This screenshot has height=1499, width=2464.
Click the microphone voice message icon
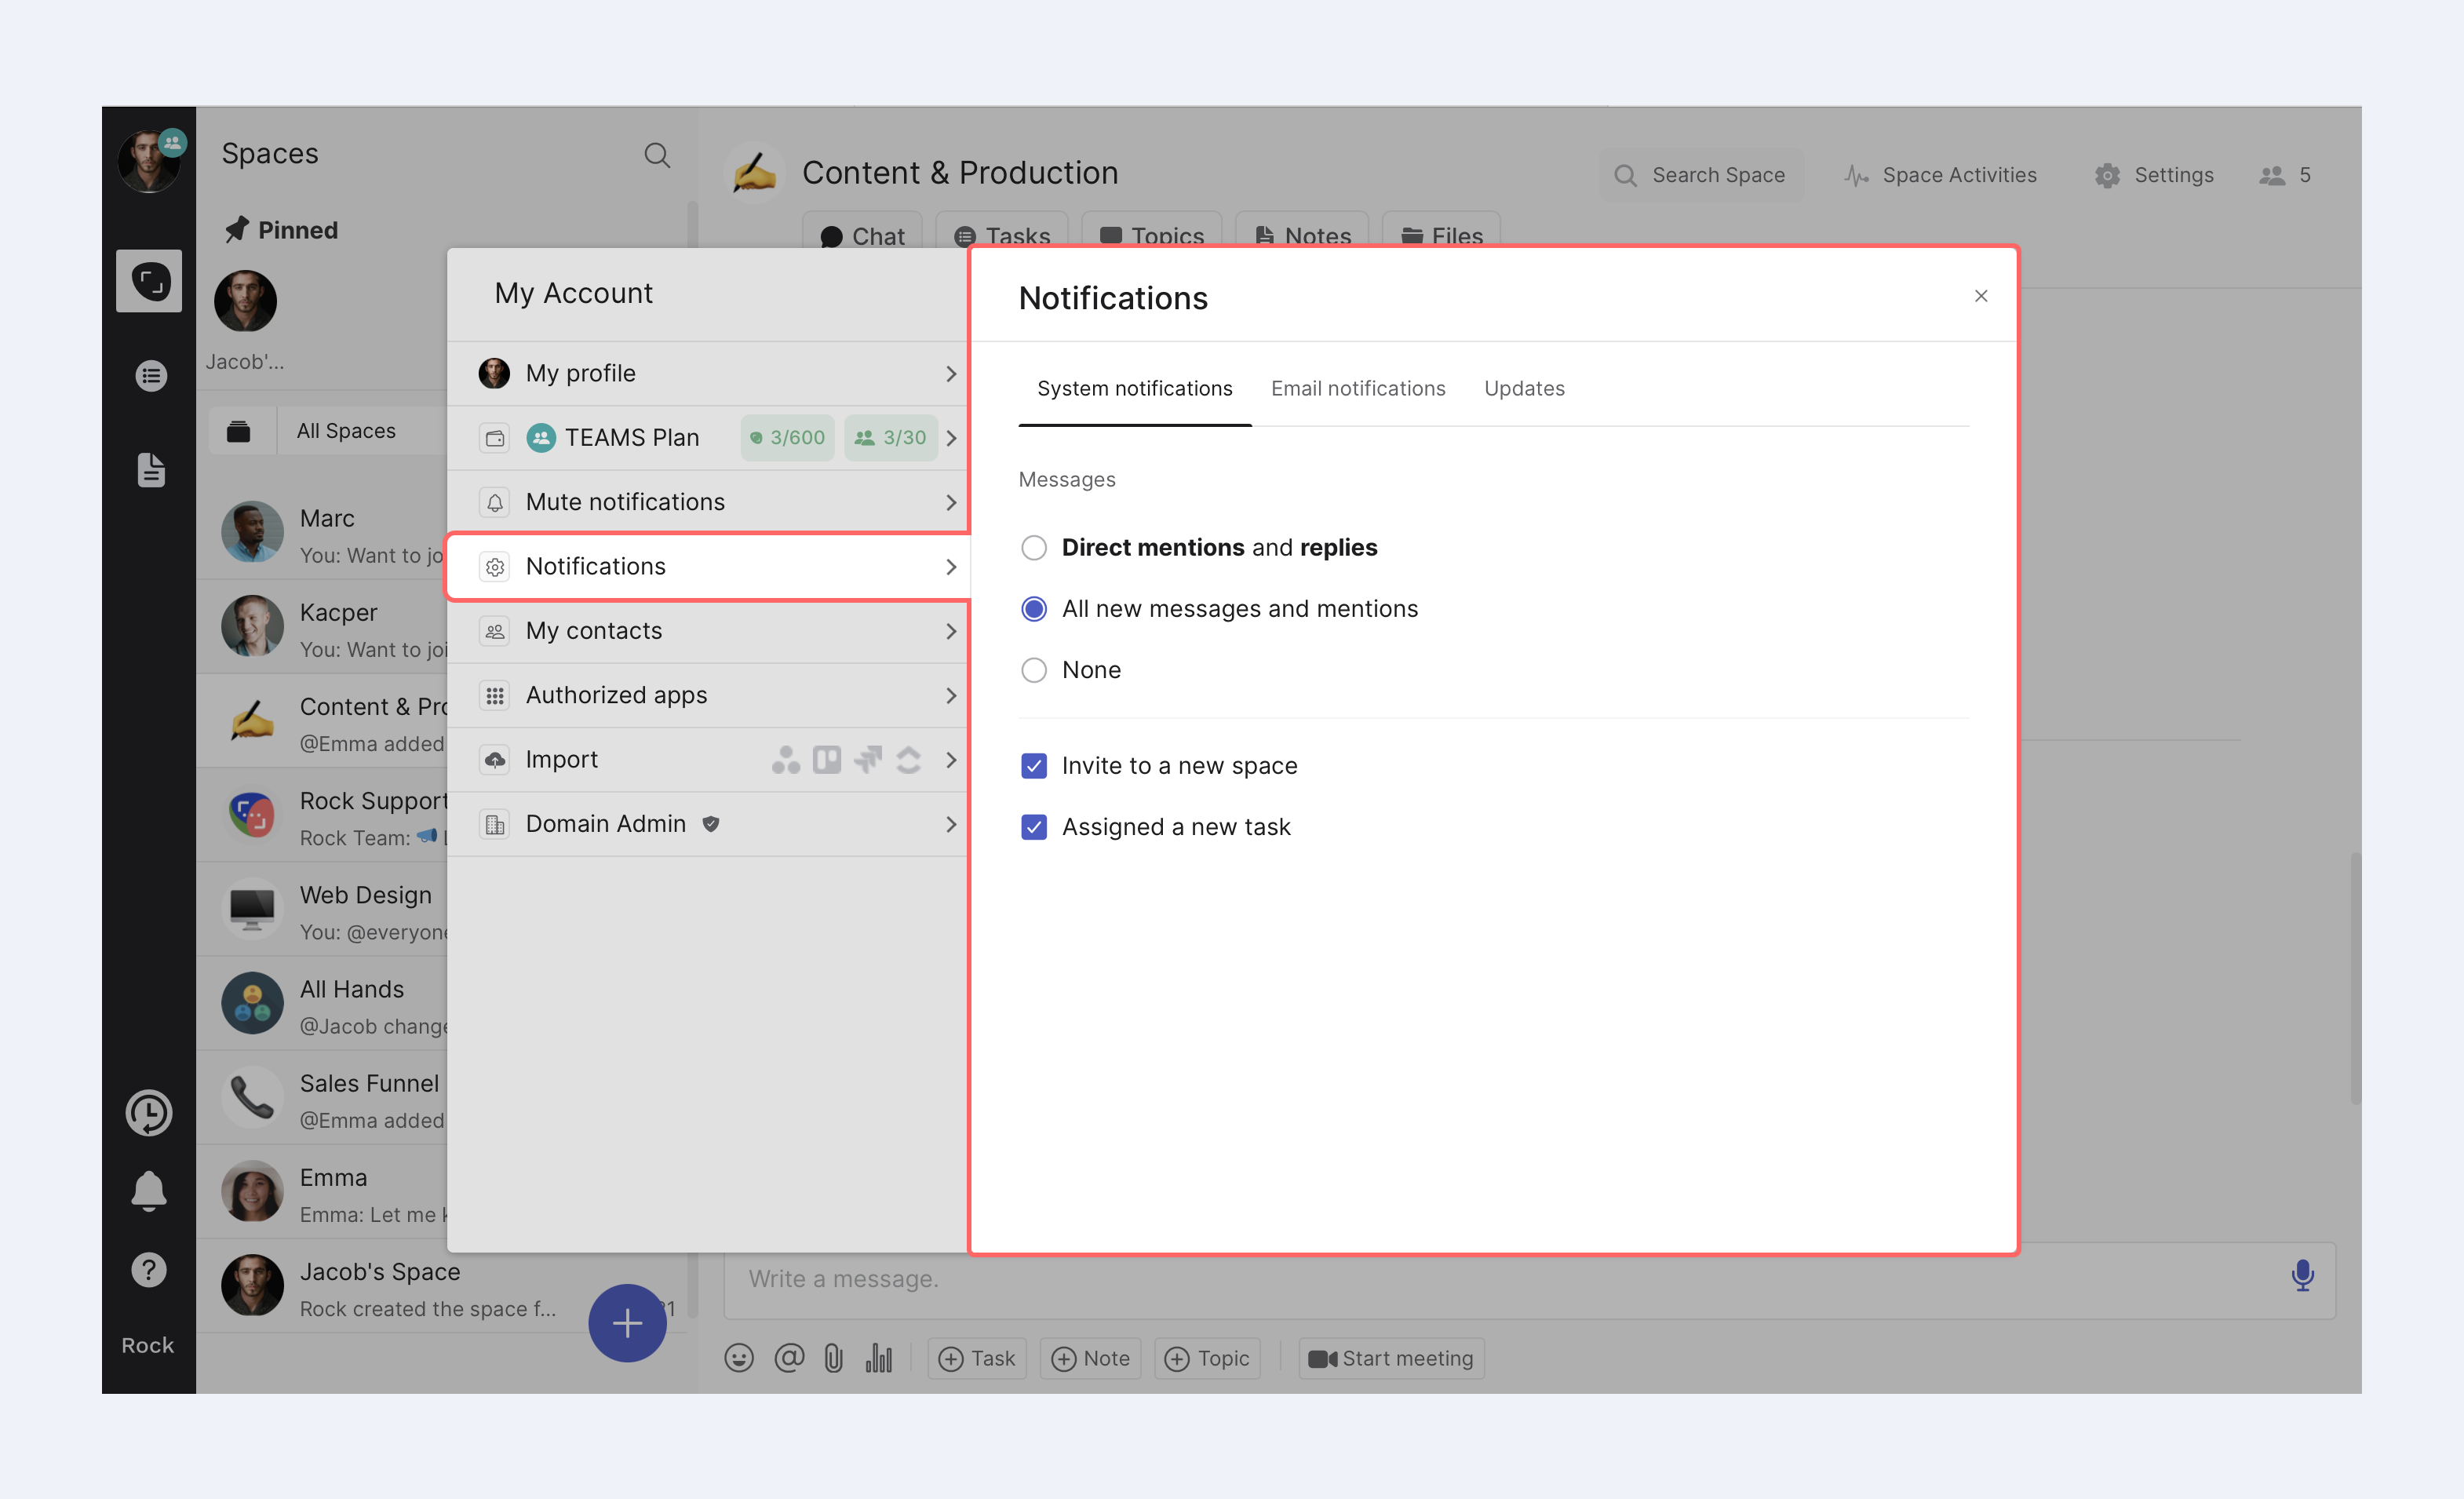coord(2301,1276)
